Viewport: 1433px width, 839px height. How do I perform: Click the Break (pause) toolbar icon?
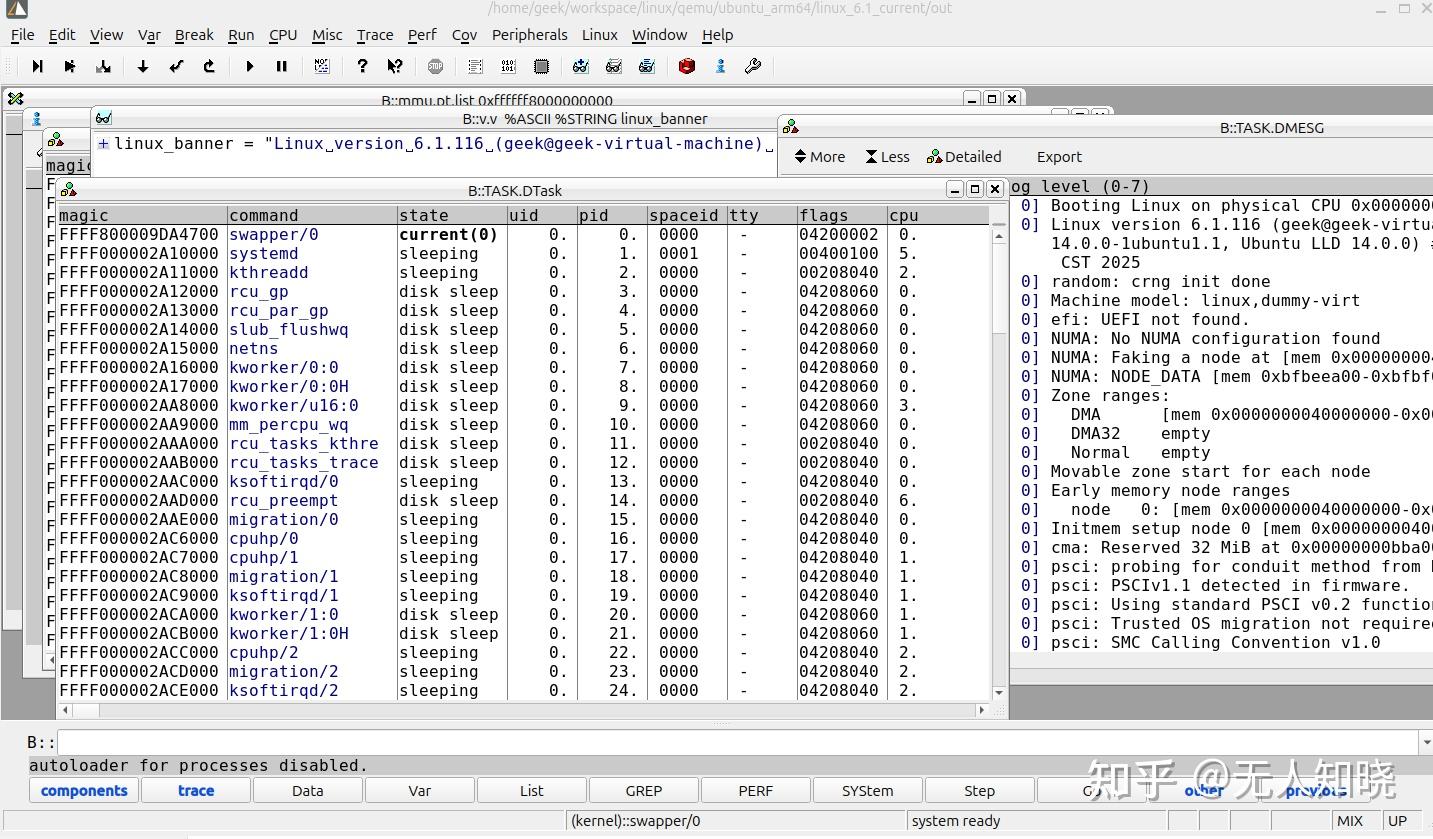click(x=282, y=66)
